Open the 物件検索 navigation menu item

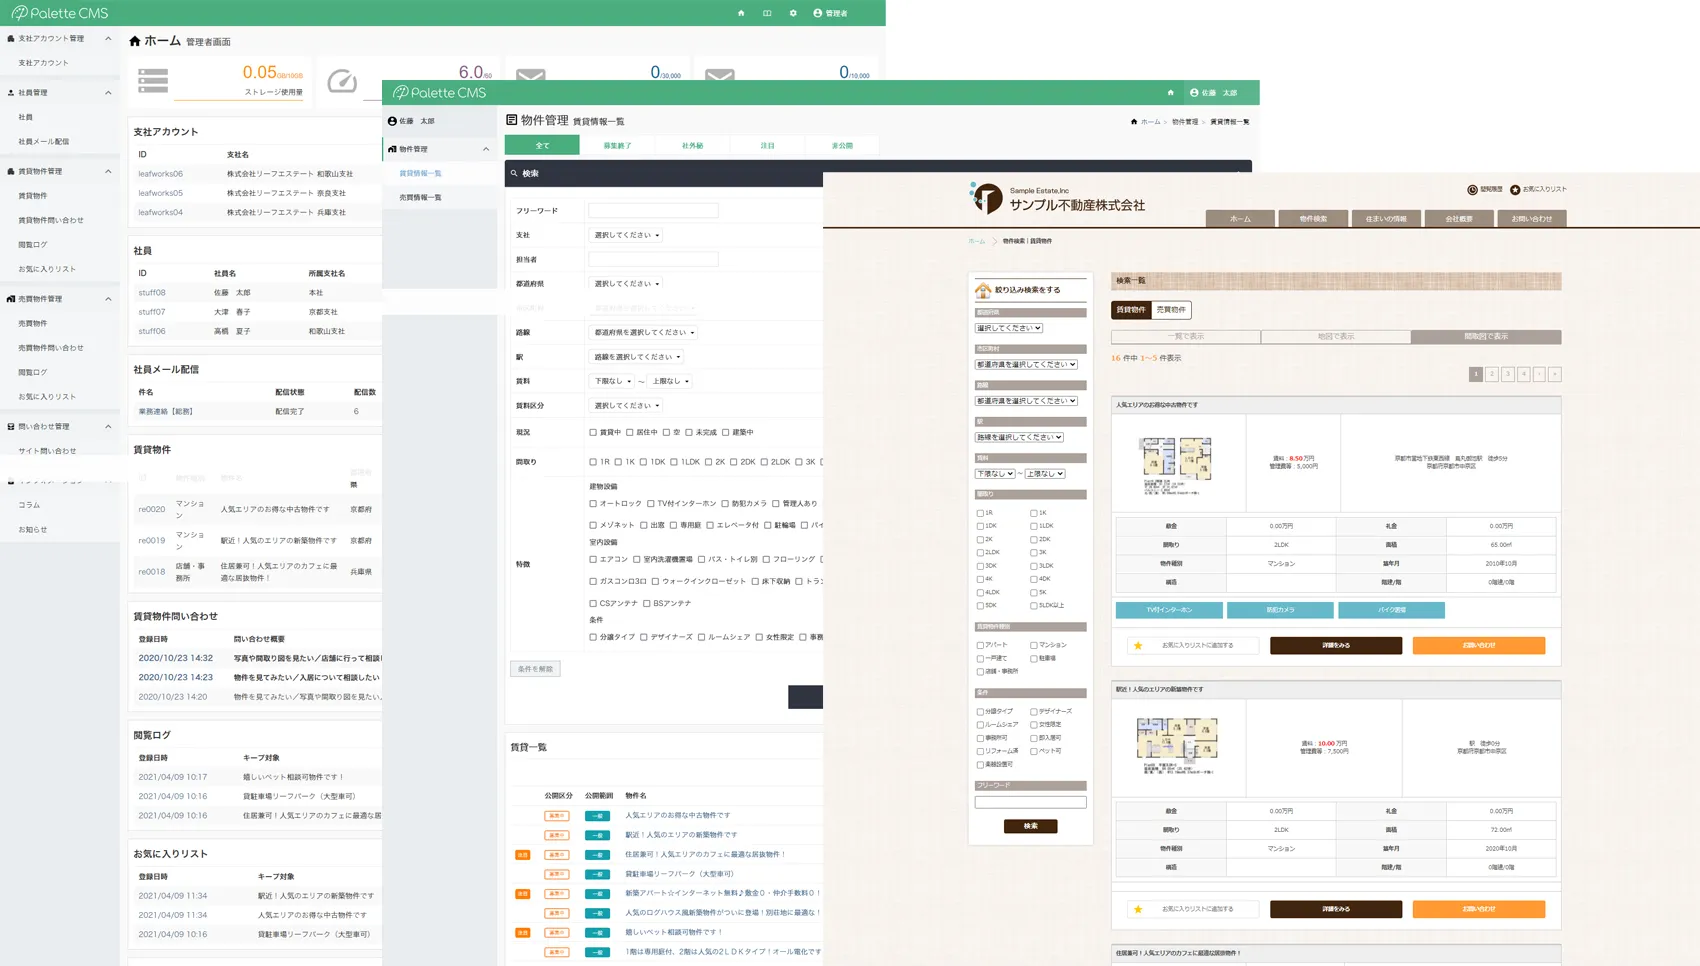coord(1313,218)
